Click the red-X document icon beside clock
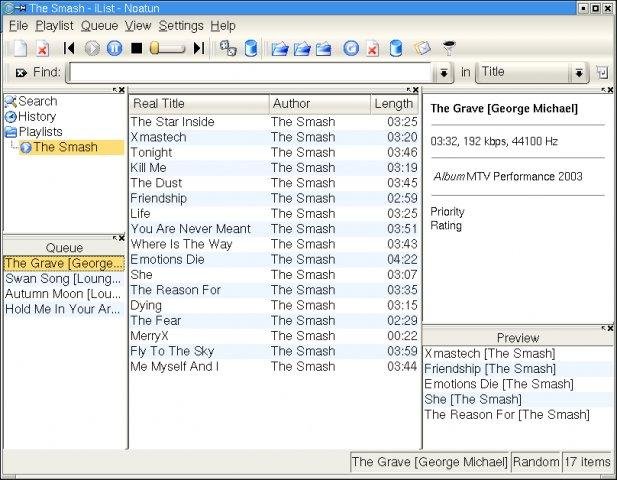Viewport: 617px width, 480px height. [x=373, y=48]
